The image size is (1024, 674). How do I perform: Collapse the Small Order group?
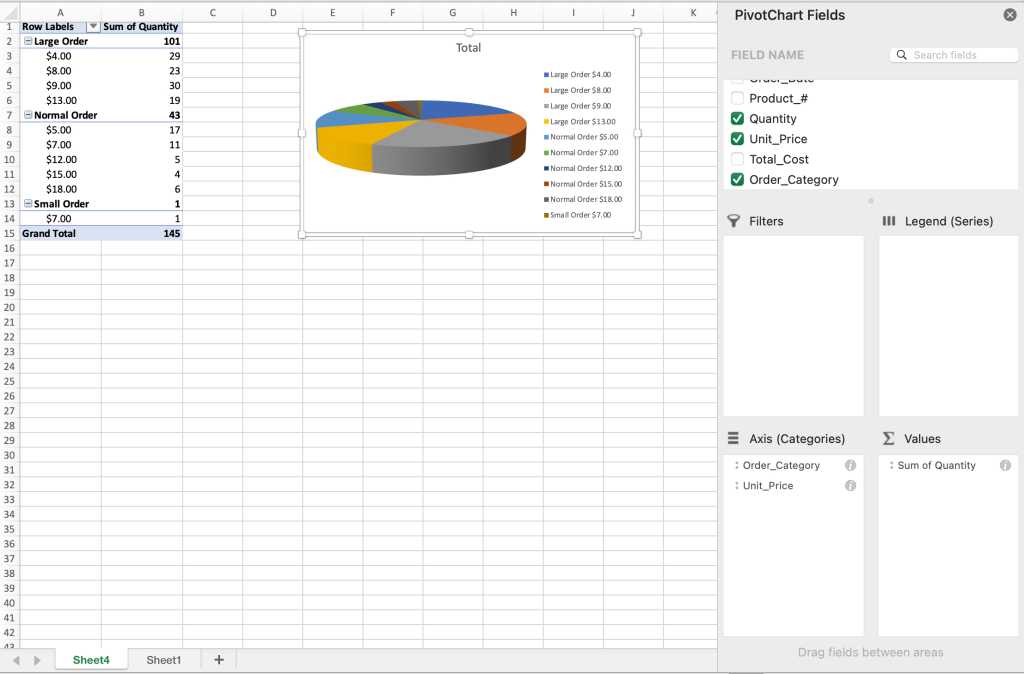(x=28, y=204)
